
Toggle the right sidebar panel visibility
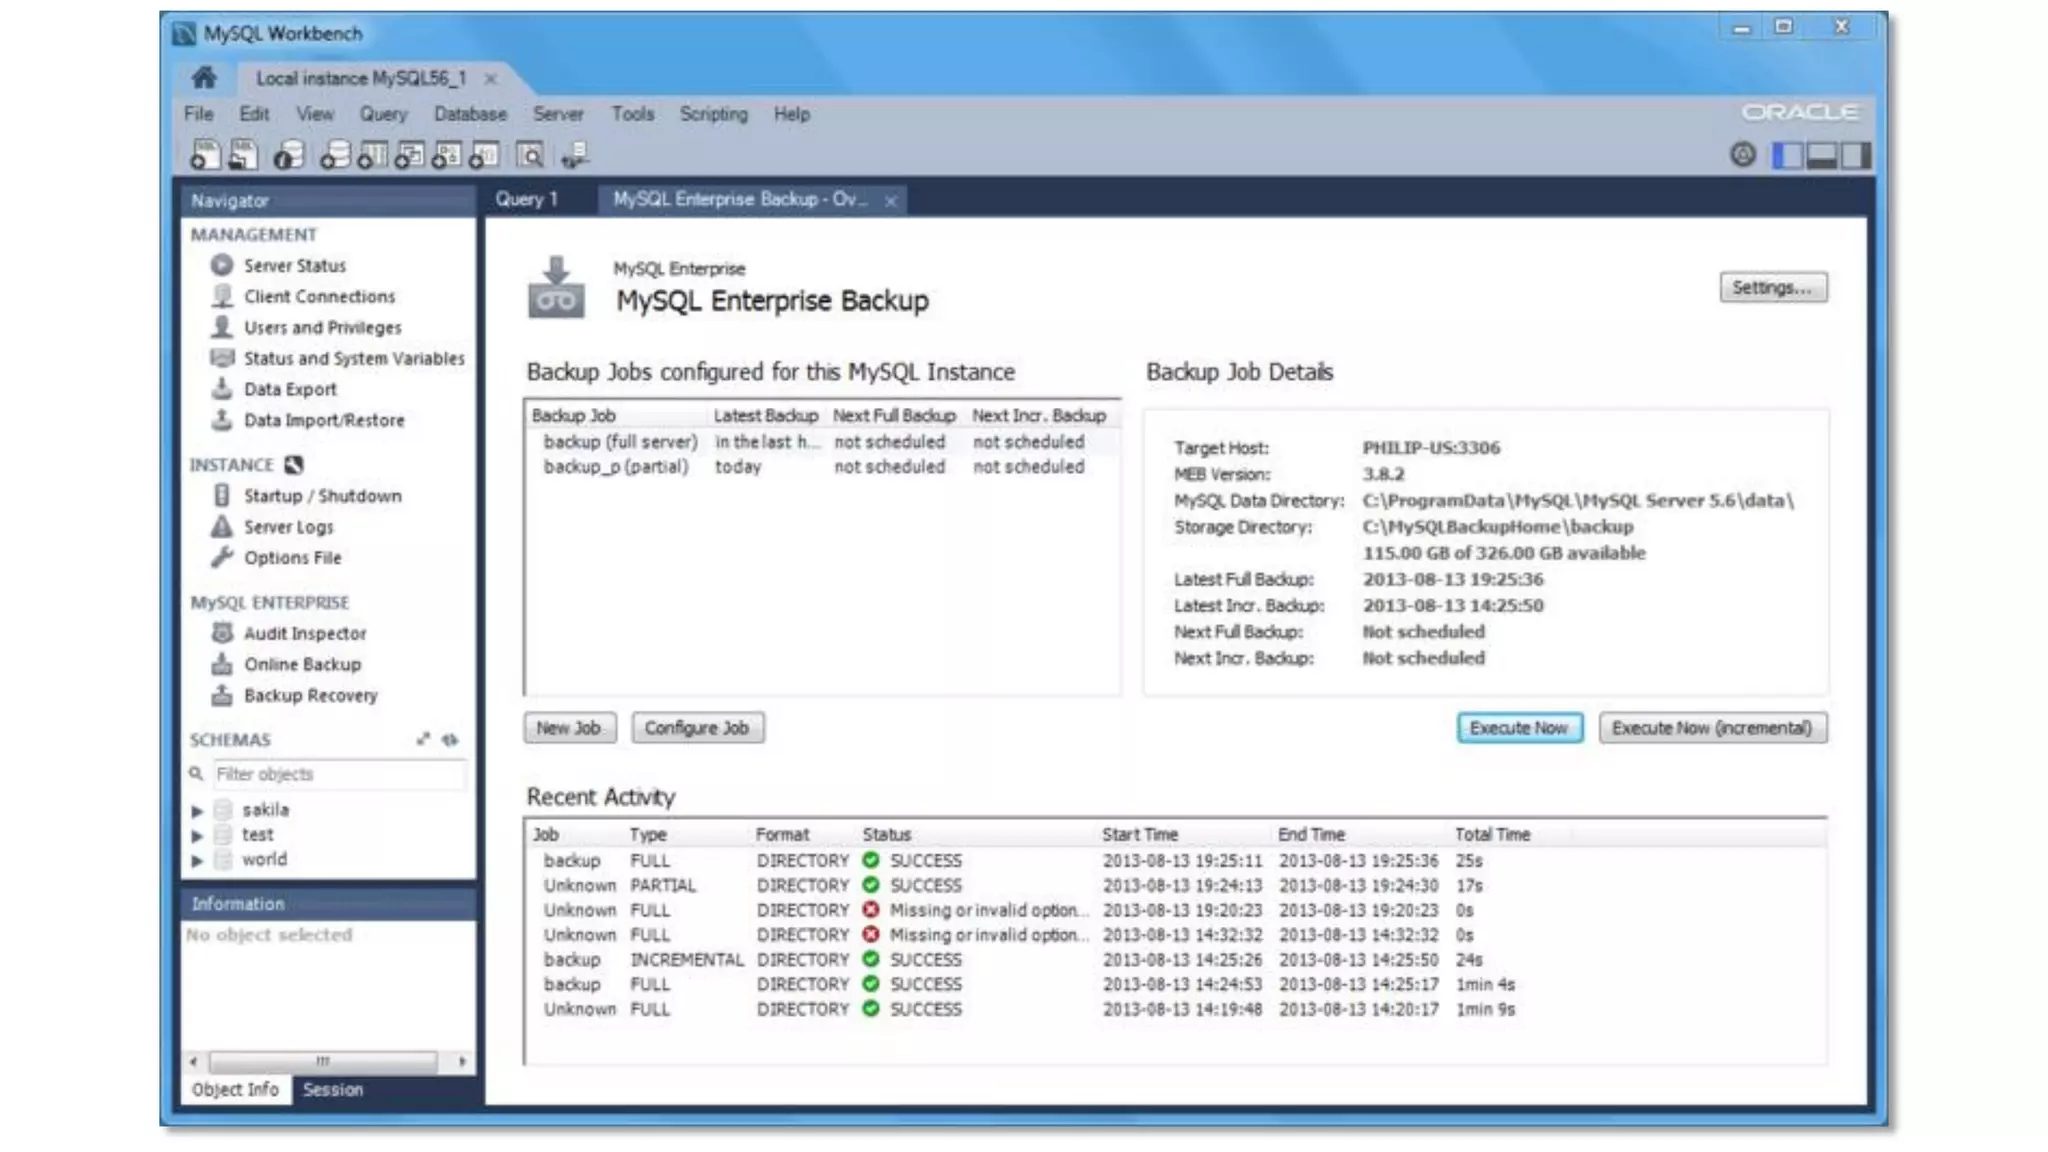[x=1855, y=156]
